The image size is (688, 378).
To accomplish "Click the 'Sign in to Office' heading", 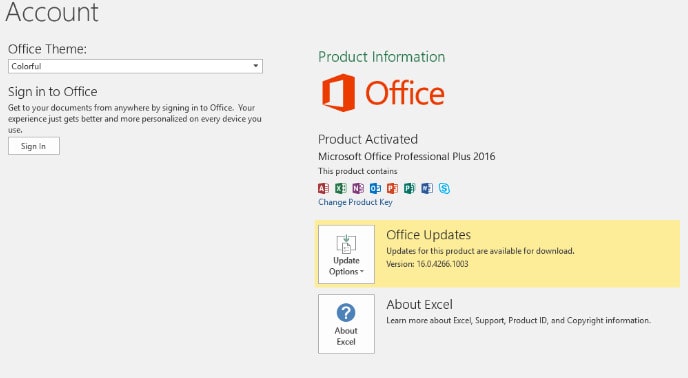I will coord(53,92).
